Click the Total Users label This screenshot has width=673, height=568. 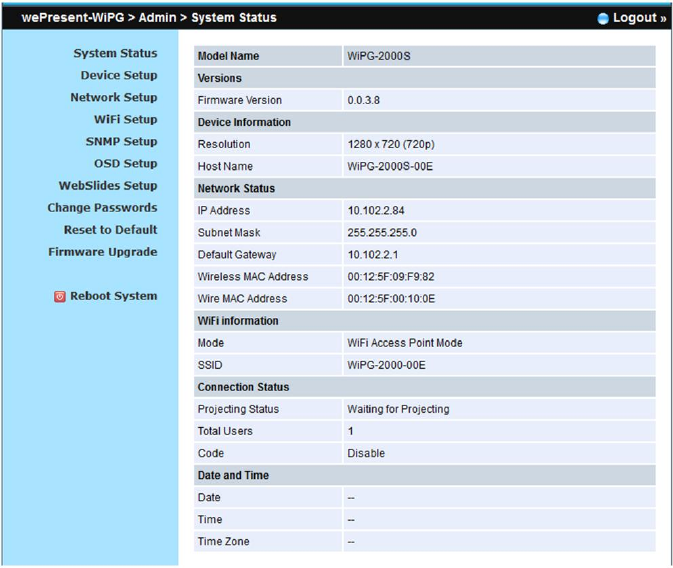pyautogui.click(x=225, y=431)
